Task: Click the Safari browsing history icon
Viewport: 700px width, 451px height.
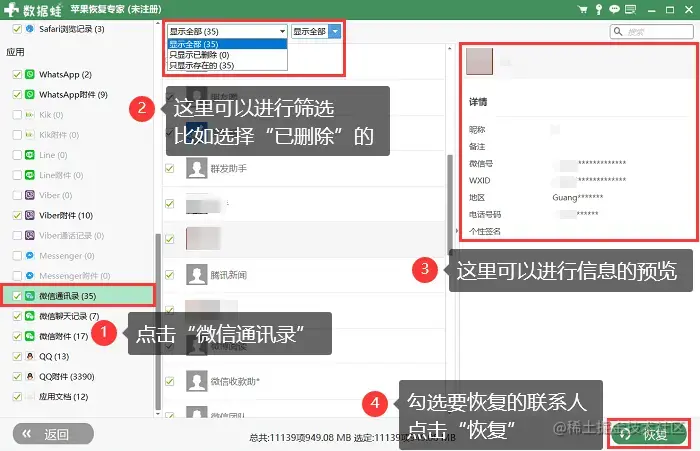Action: click(x=30, y=29)
